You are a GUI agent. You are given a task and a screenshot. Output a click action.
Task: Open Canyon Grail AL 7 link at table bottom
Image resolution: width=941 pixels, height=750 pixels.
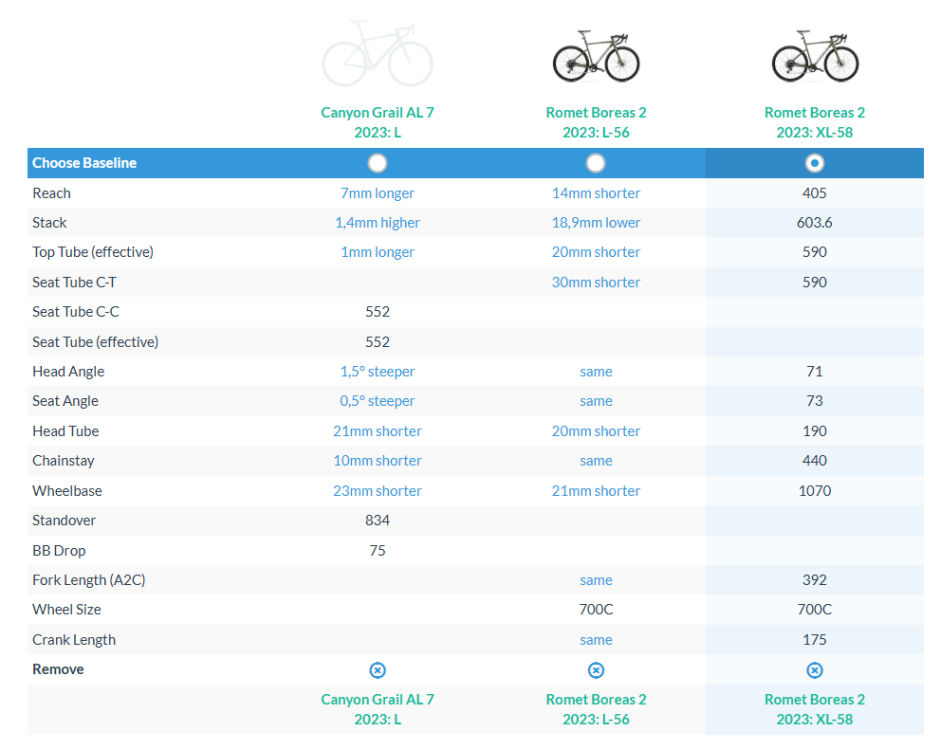[377, 709]
